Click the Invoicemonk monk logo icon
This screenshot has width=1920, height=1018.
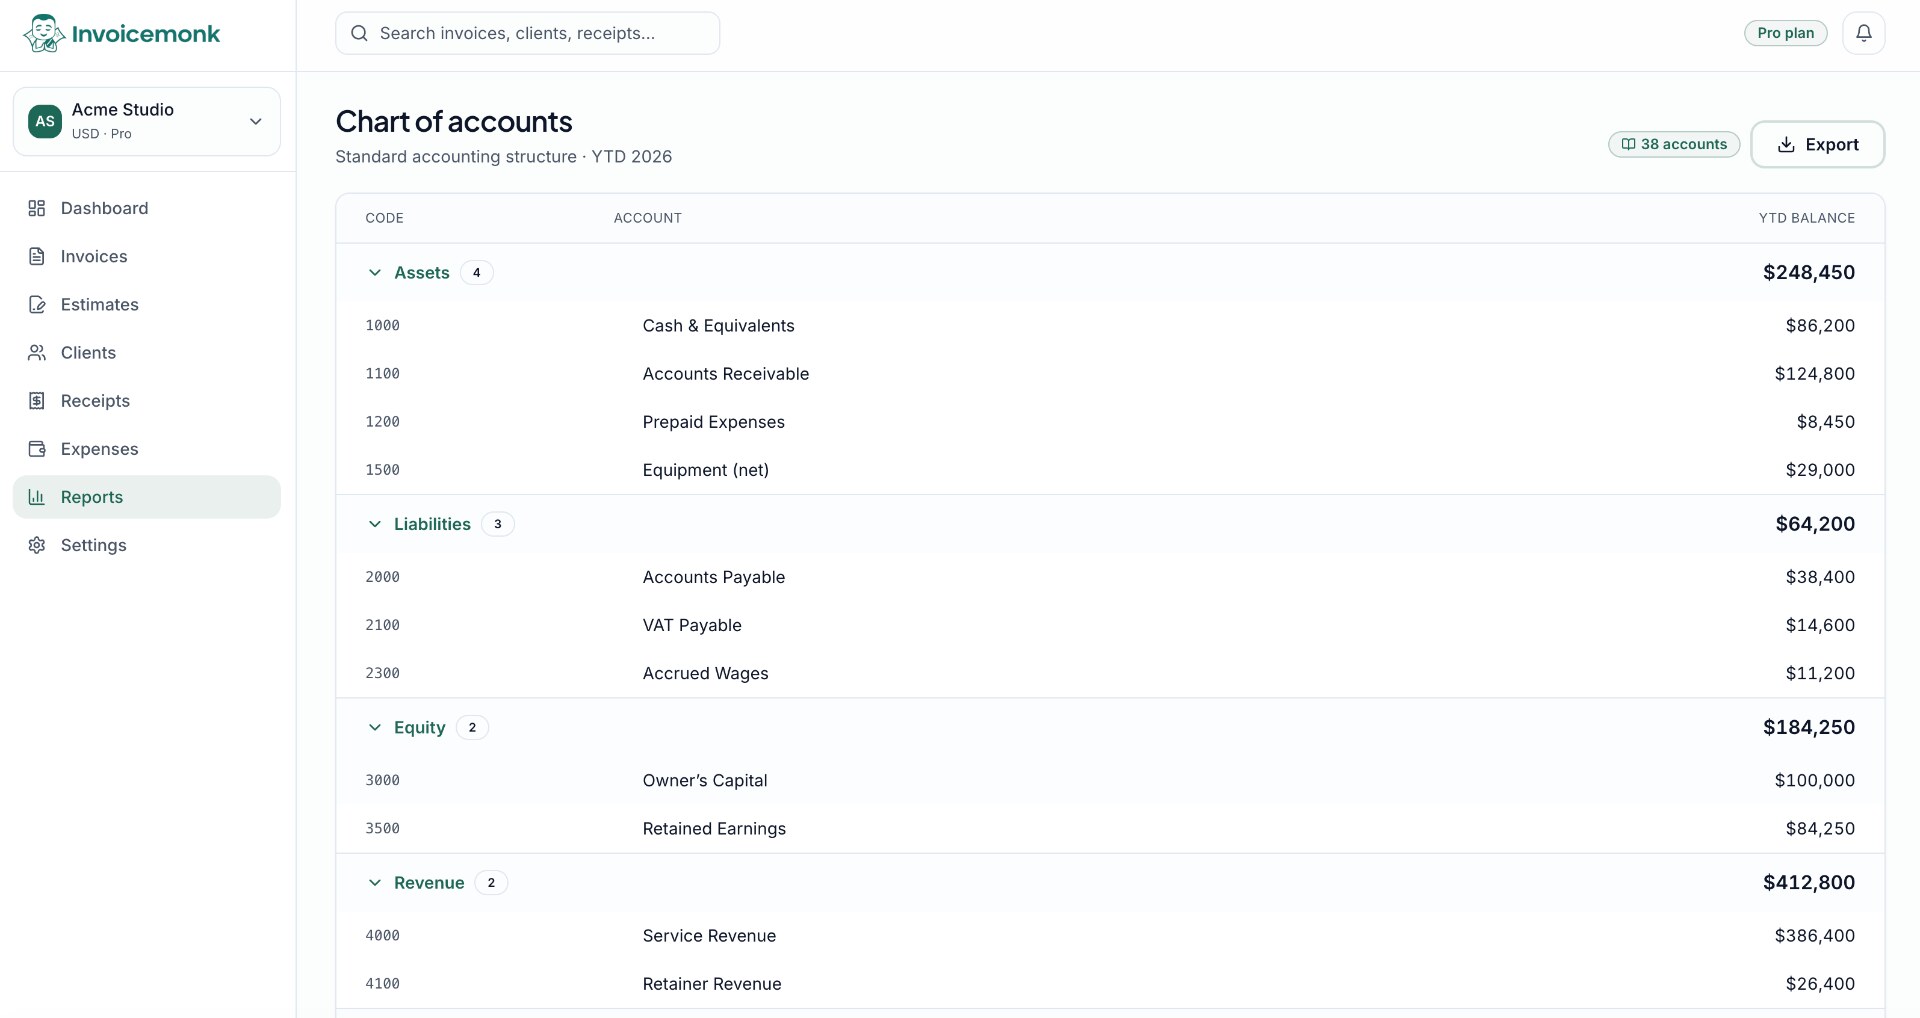44,33
